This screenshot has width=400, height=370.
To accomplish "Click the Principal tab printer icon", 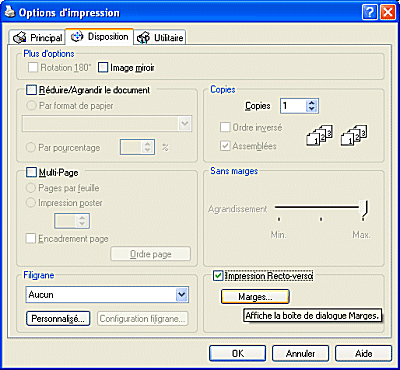I will [x=20, y=38].
